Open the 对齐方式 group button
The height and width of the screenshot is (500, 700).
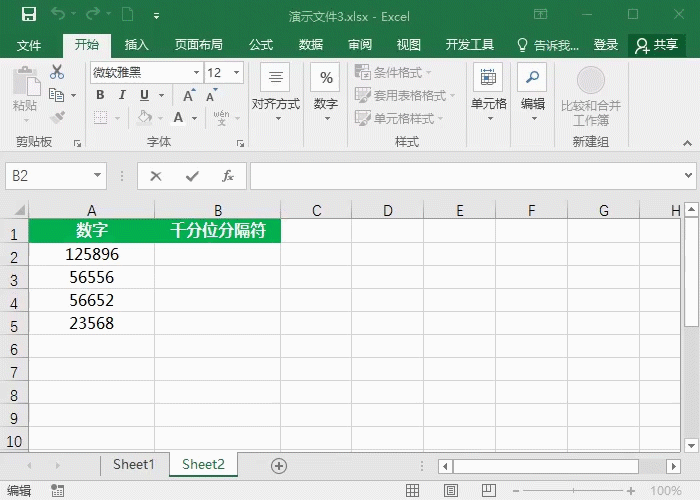click(276, 93)
